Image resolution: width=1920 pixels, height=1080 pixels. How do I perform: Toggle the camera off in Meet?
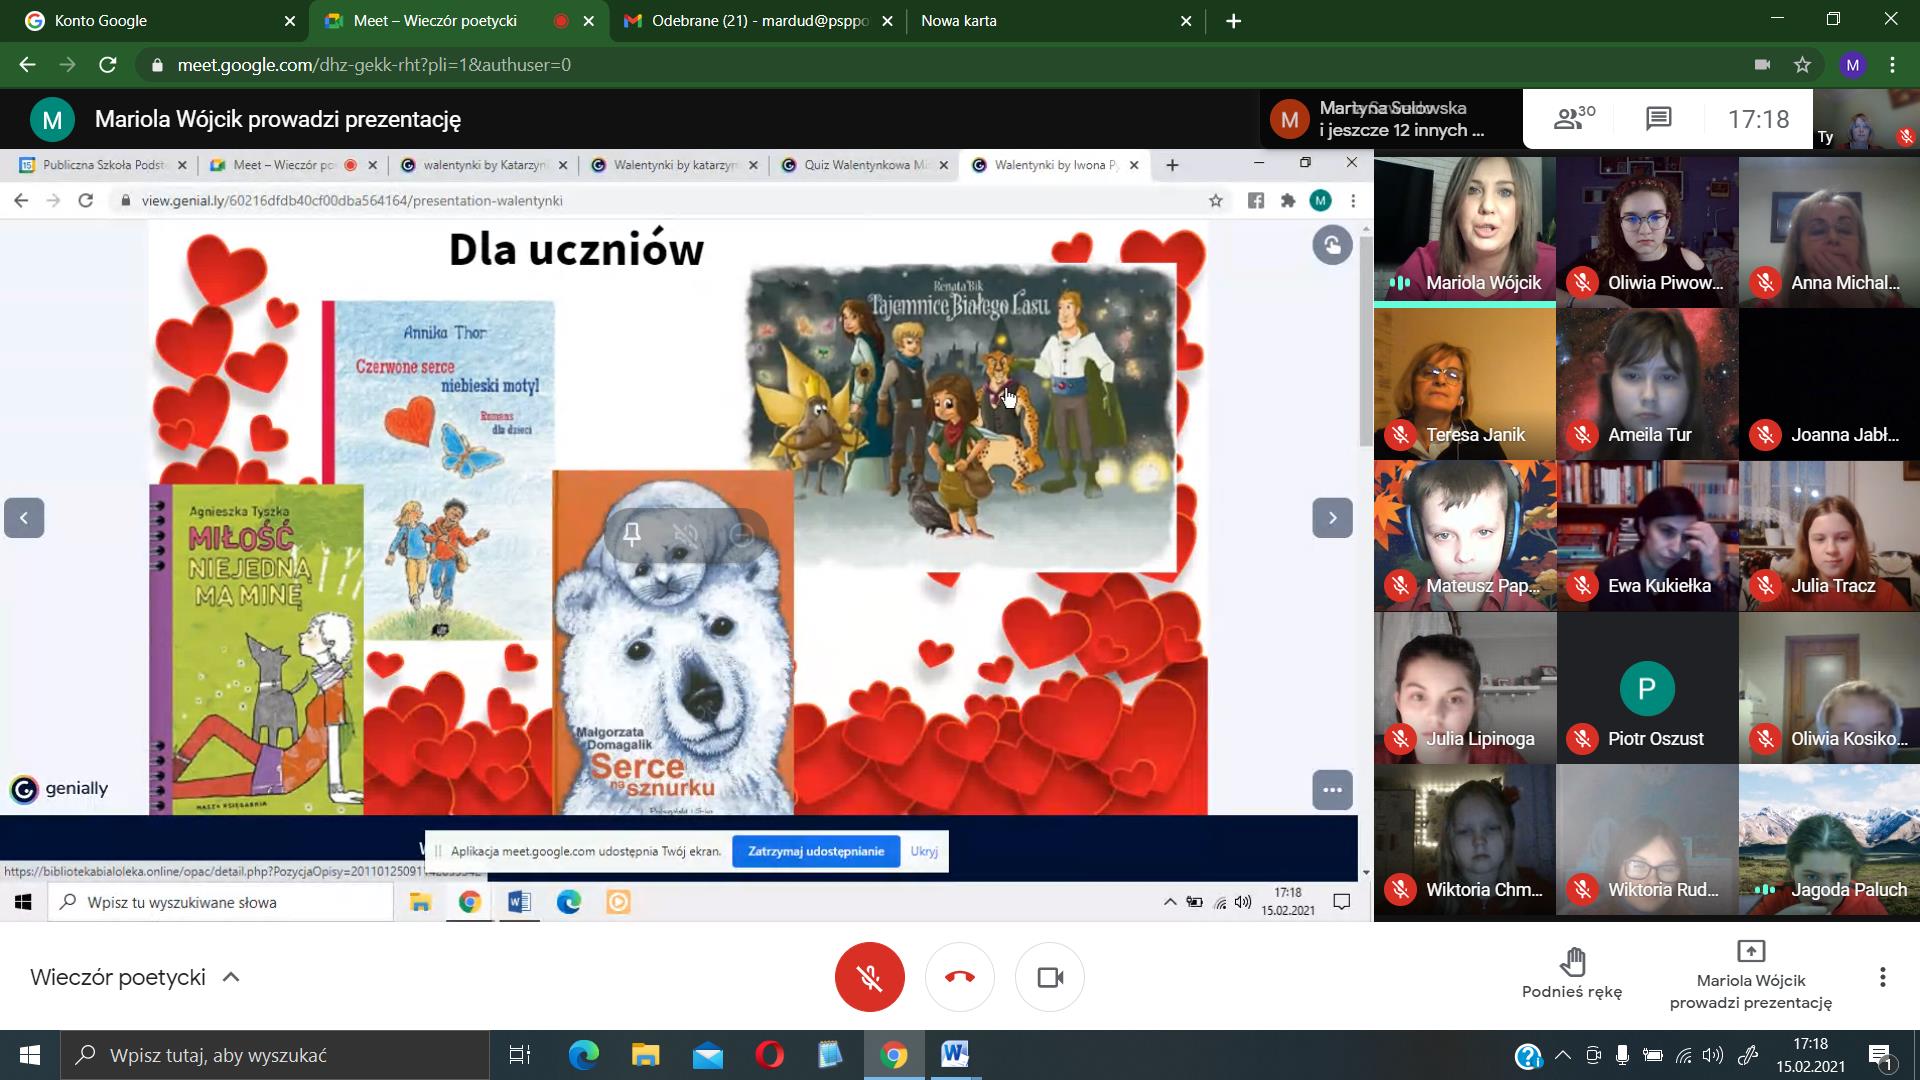click(x=1049, y=977)
